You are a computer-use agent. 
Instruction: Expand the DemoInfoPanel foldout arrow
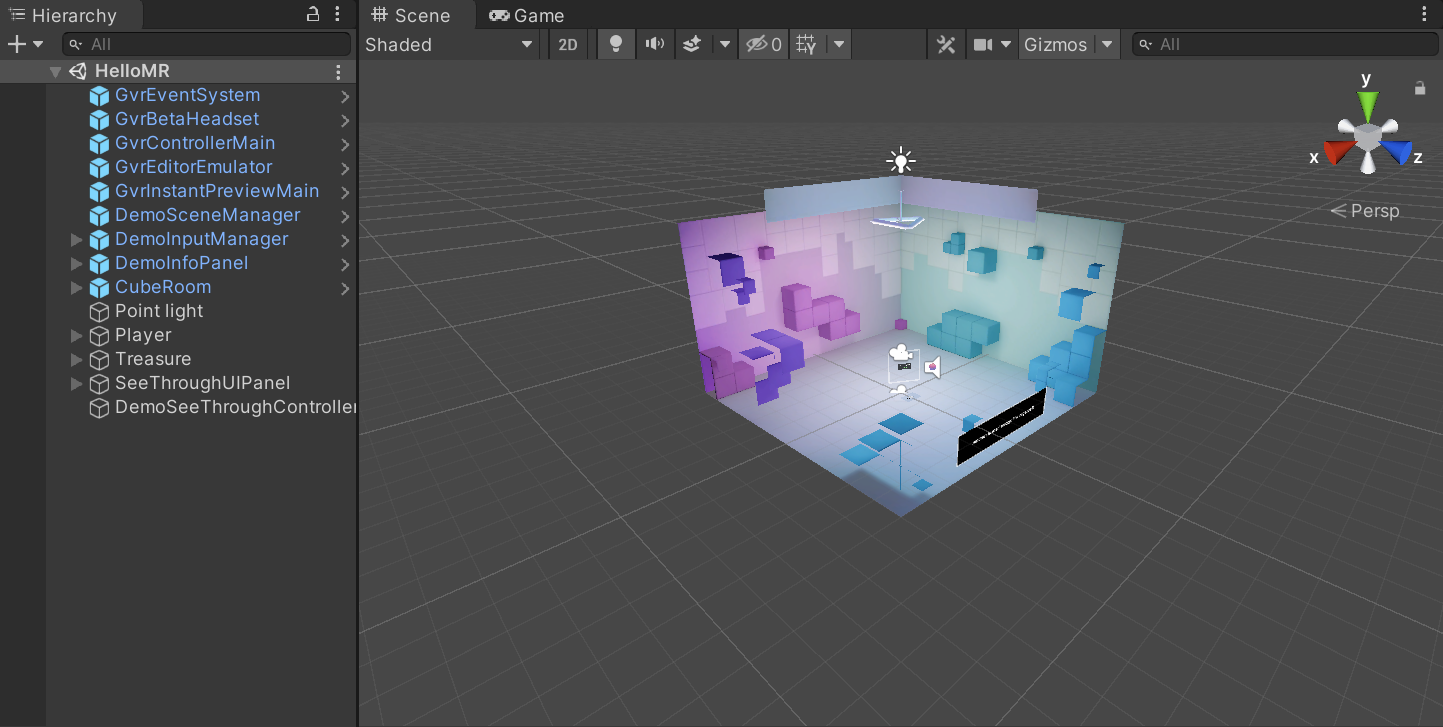[x=76, y=264]
